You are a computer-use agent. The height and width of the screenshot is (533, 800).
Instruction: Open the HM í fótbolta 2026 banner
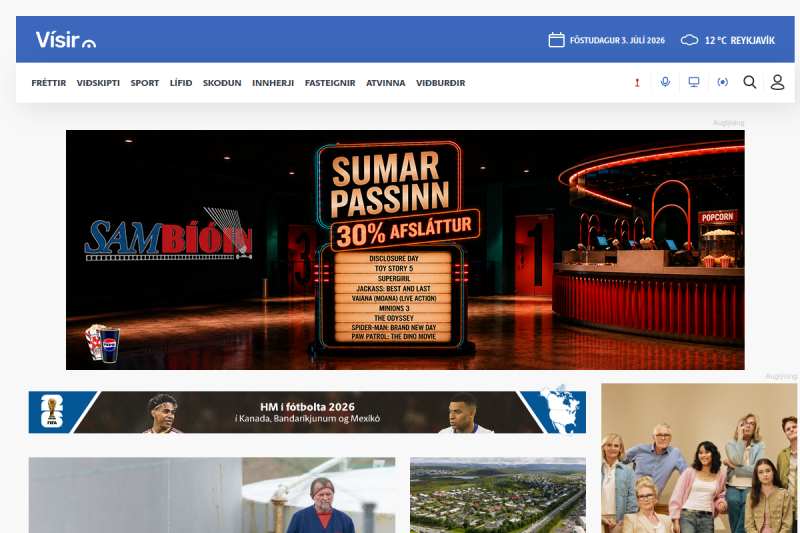307,412
